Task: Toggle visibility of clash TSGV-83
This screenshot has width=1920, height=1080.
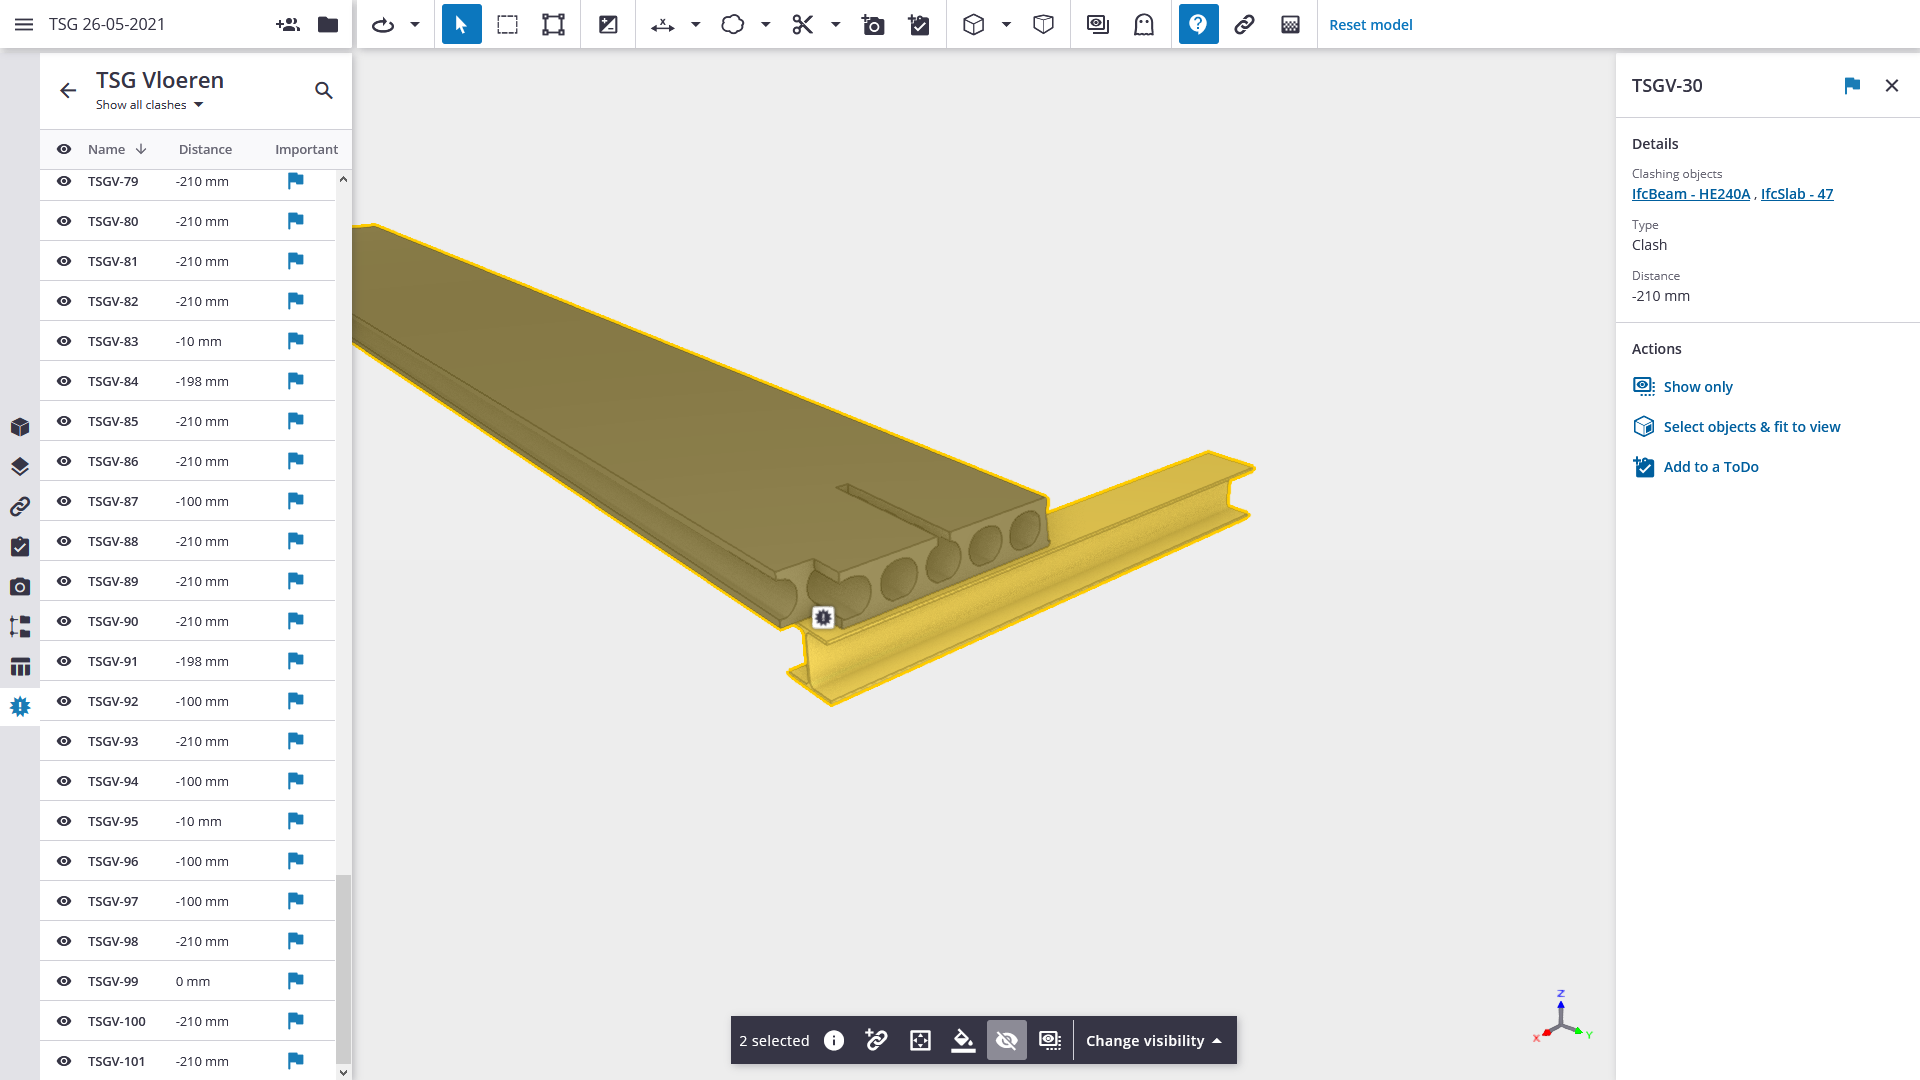Action: pos(63,341)
